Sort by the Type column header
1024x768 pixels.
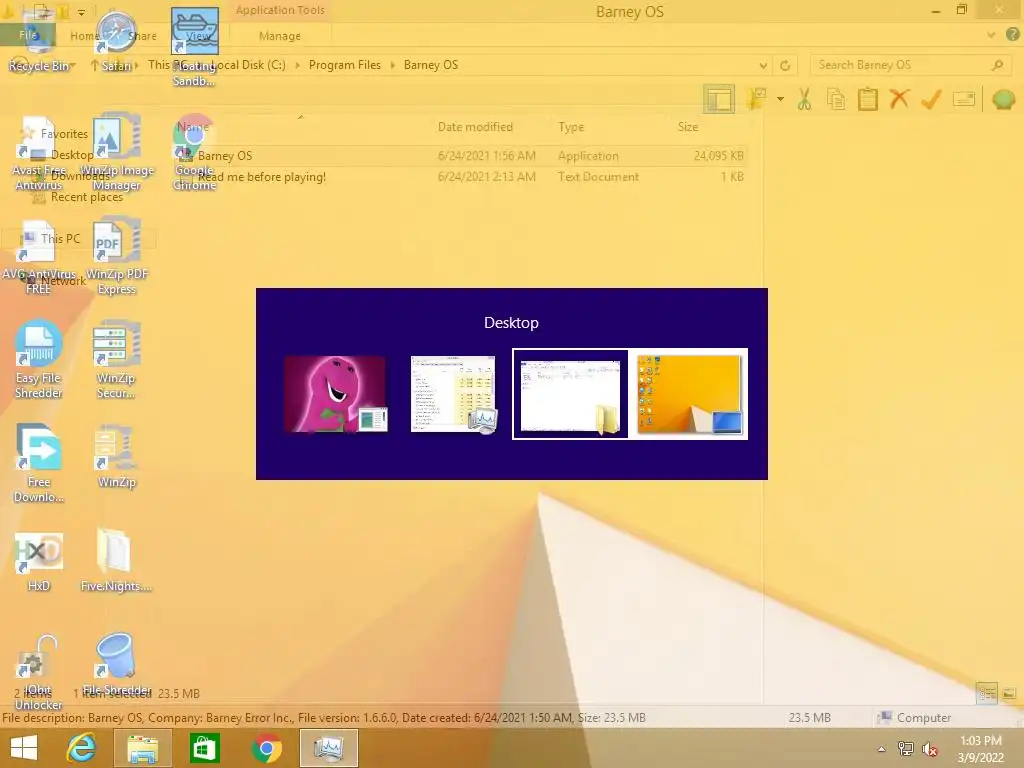click(x=571, y=127)
